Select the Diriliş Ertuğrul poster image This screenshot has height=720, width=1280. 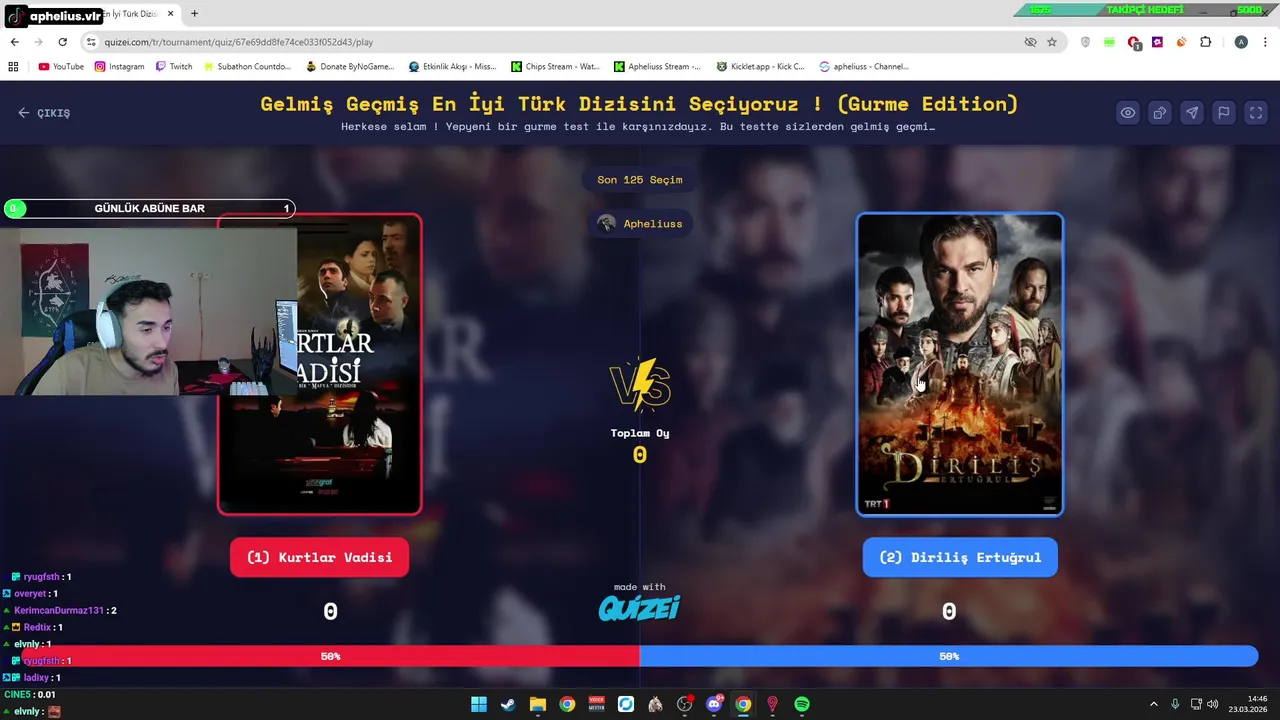click(x=960, y=364)
